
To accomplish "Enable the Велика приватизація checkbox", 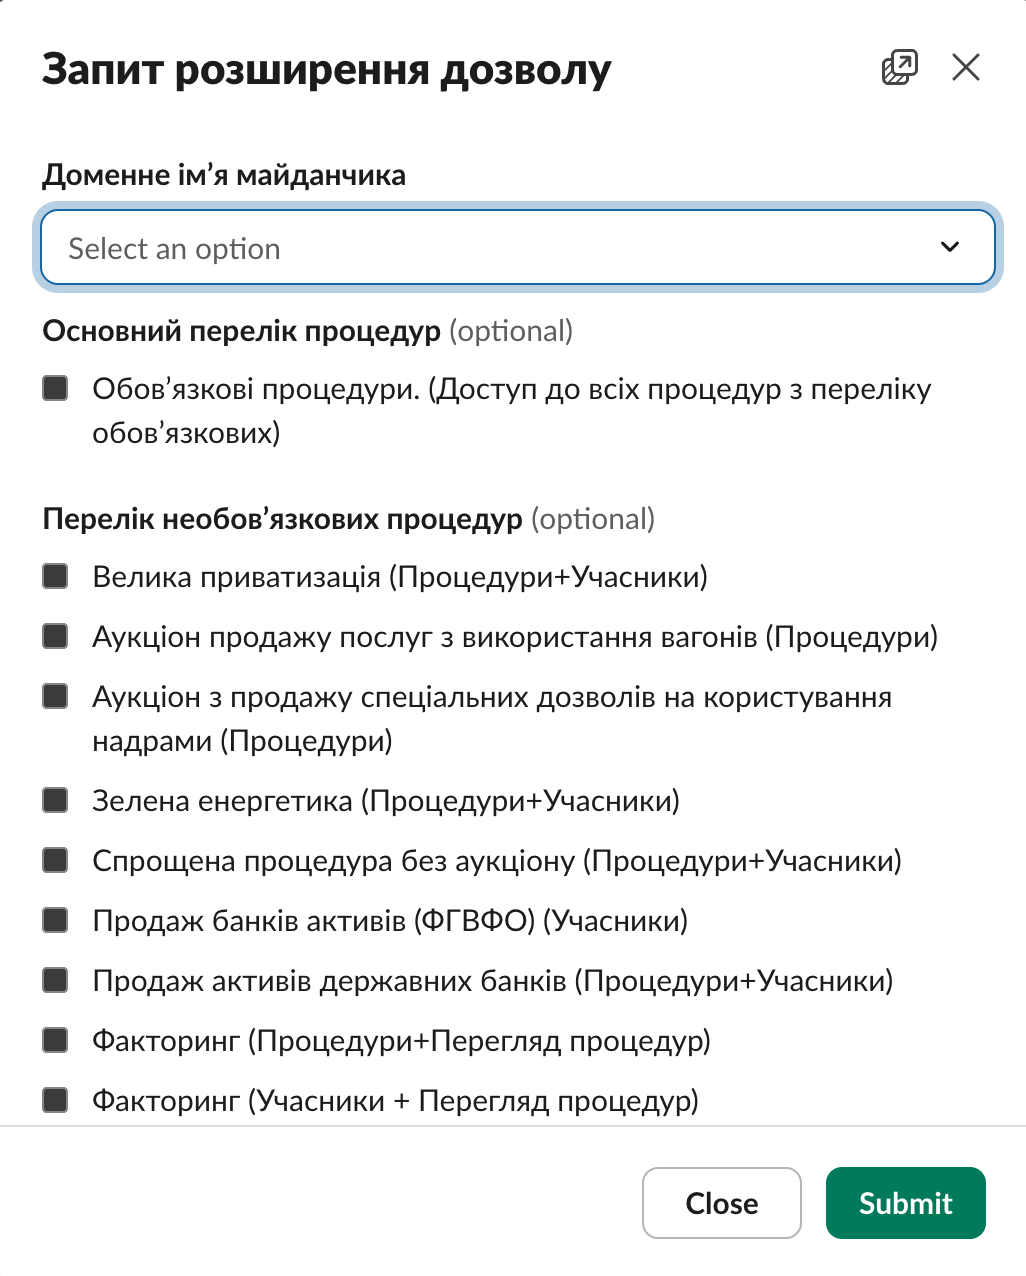I will tap(56, 576).
